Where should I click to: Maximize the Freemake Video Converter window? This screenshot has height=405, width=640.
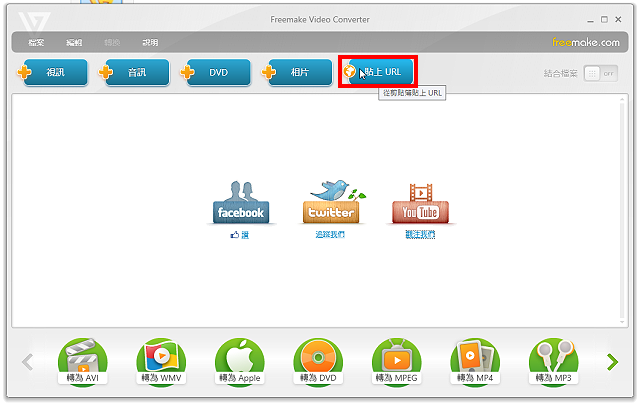tap(604, 20)
